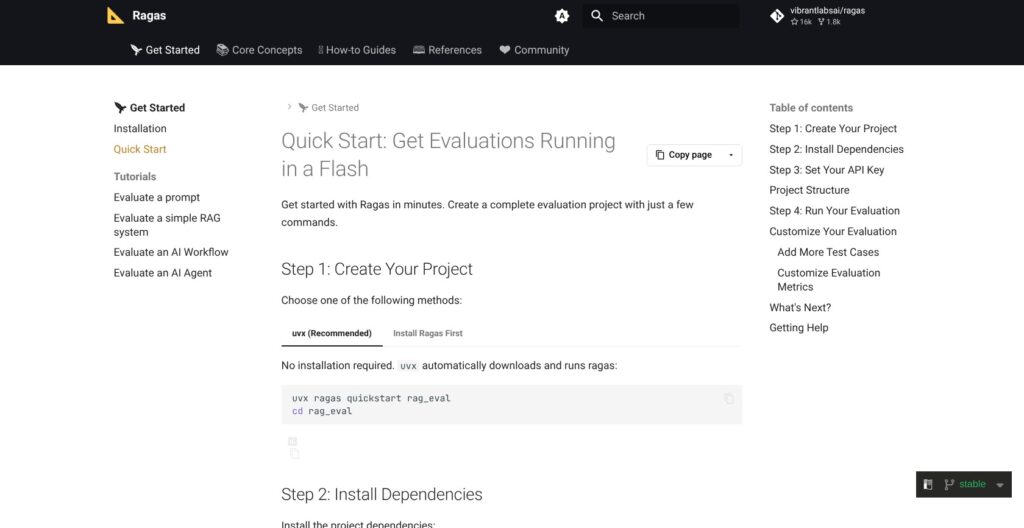This screenshot has height=528, width=1024.
Task: Open the How-to Guides tab
Action: [357, 50]
